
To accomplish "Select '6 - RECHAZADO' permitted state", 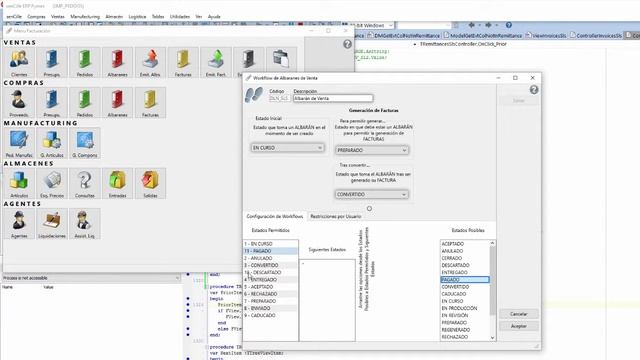I will pyautogui.click(x=271, y=294).
